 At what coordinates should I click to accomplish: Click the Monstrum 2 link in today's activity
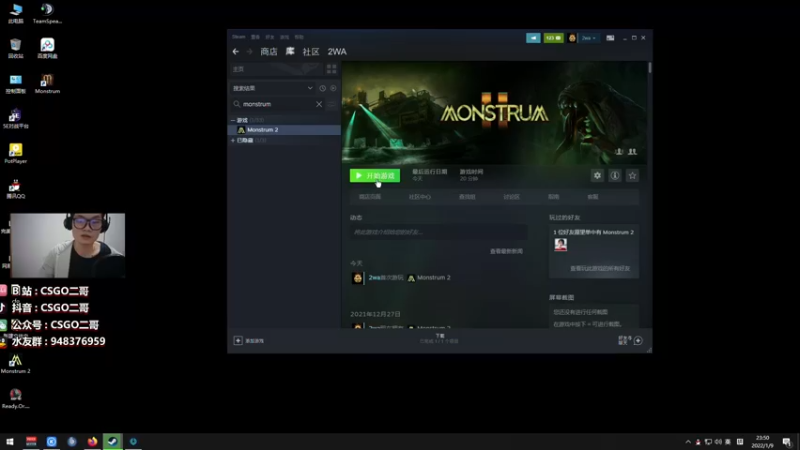point(434,278)
